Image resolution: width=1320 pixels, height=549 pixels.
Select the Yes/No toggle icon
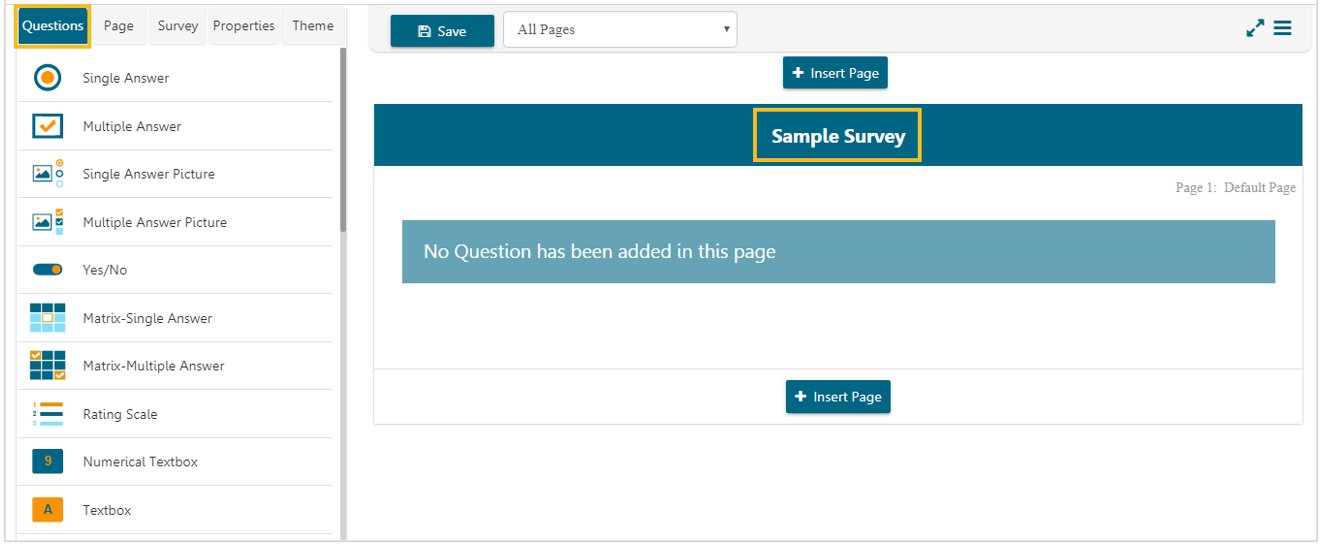click(x=47, y=270)
